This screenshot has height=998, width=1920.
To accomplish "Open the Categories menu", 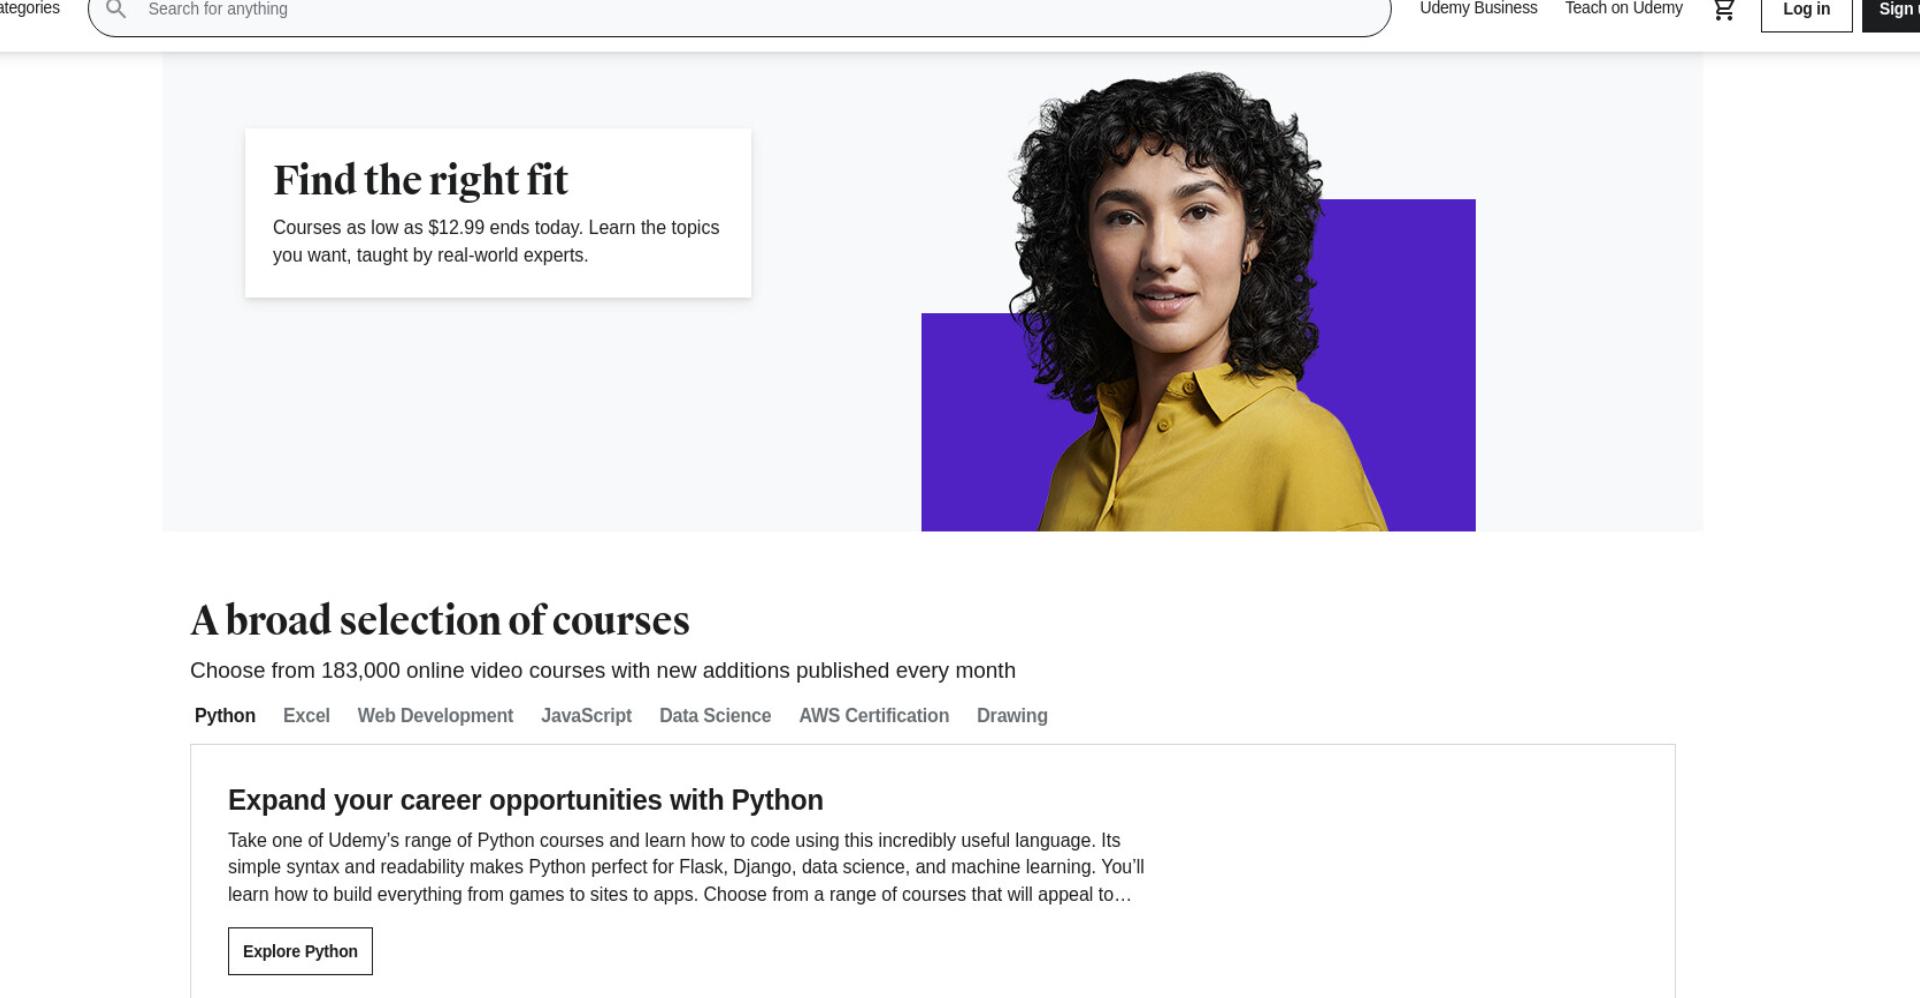I will (x=30, y=8).
